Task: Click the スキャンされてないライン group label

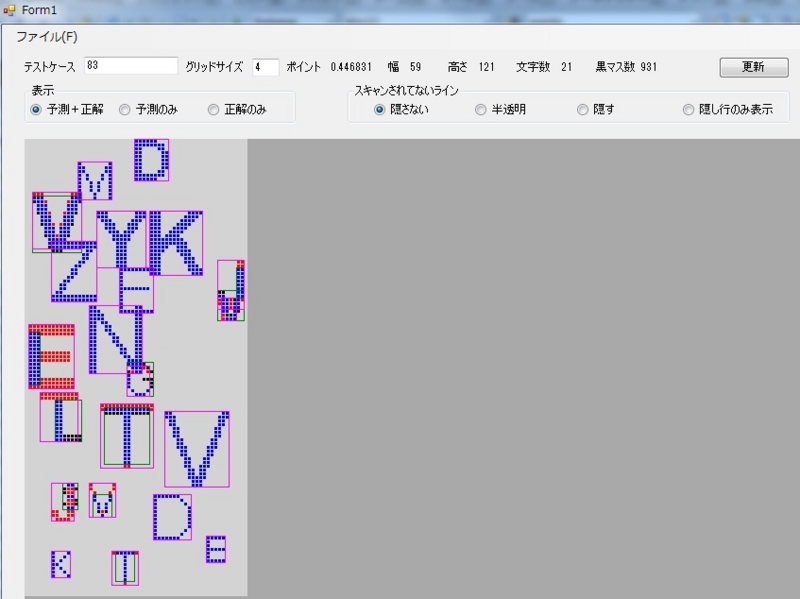Action: 406,91
